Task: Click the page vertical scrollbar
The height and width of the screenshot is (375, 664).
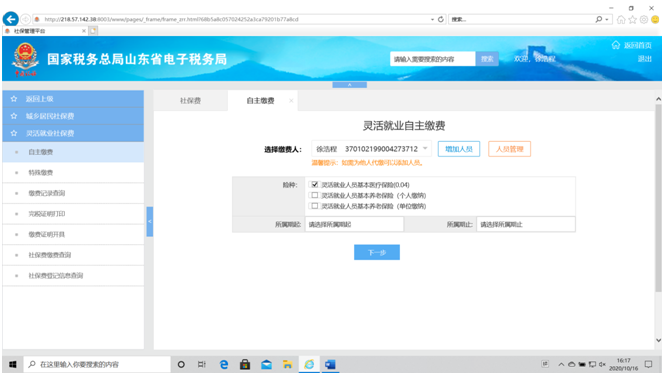Action: pyautogui.click(x=658, y=198)
